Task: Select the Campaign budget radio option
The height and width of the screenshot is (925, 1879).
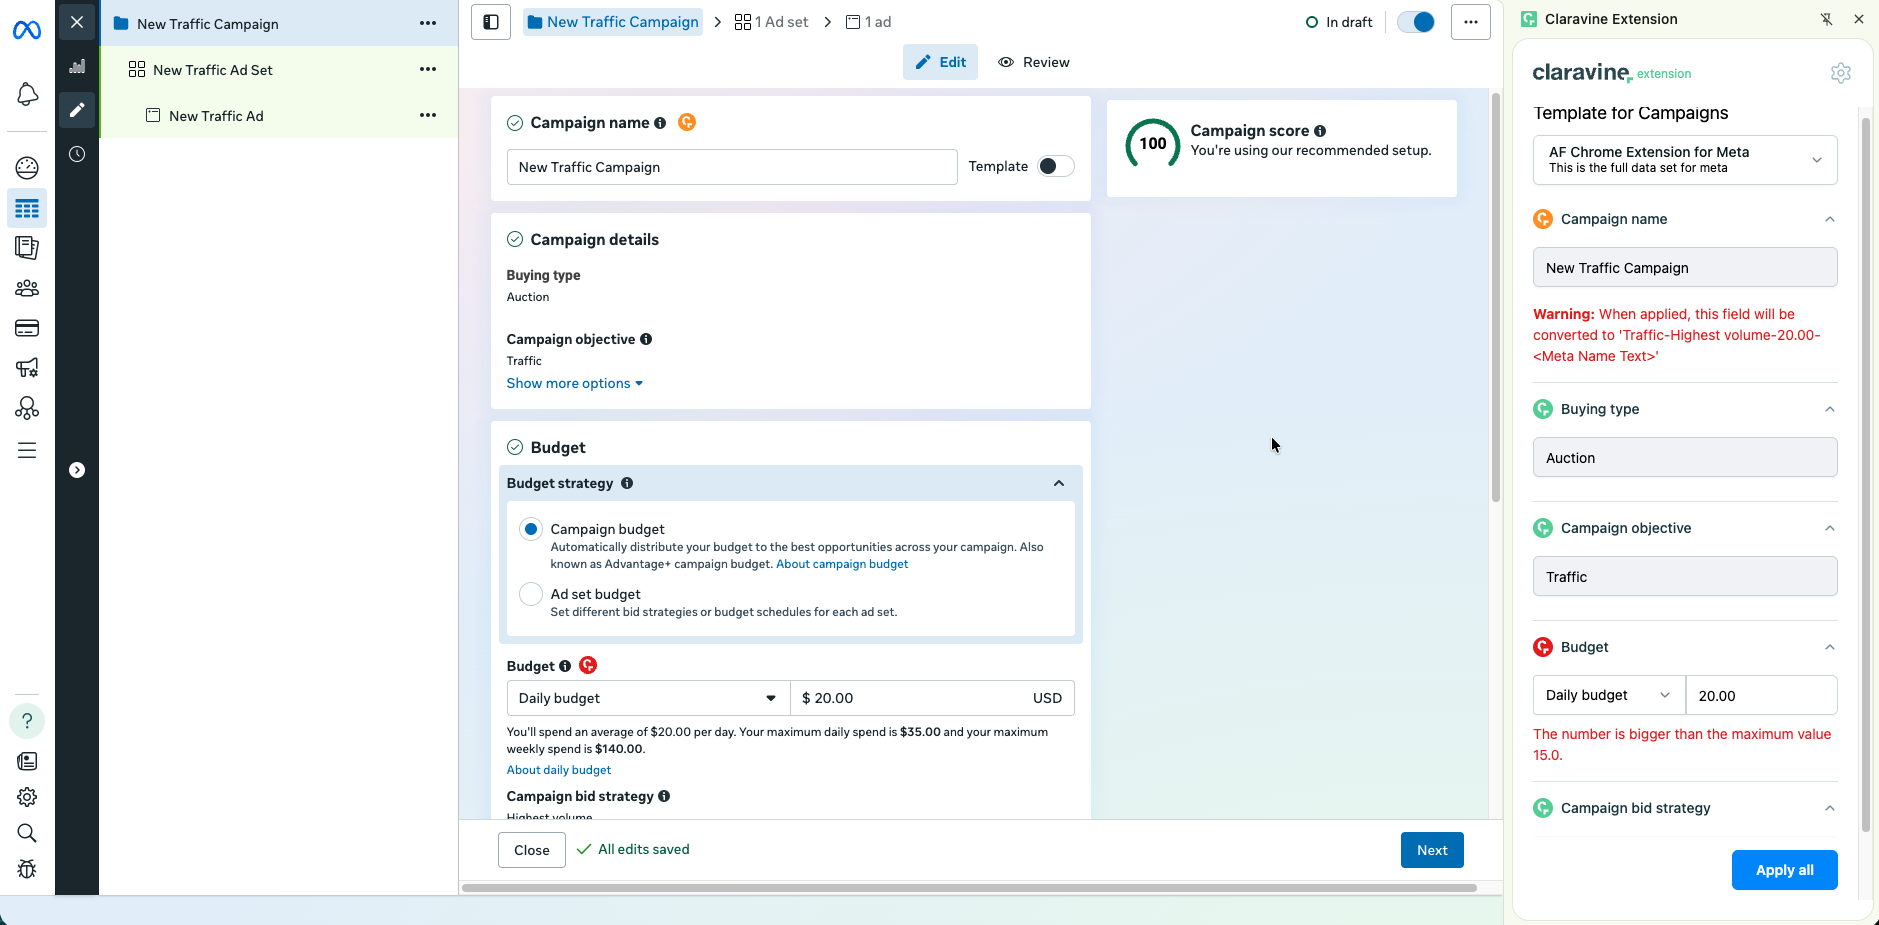Action: pyautogui.click(x=531, y=529)
